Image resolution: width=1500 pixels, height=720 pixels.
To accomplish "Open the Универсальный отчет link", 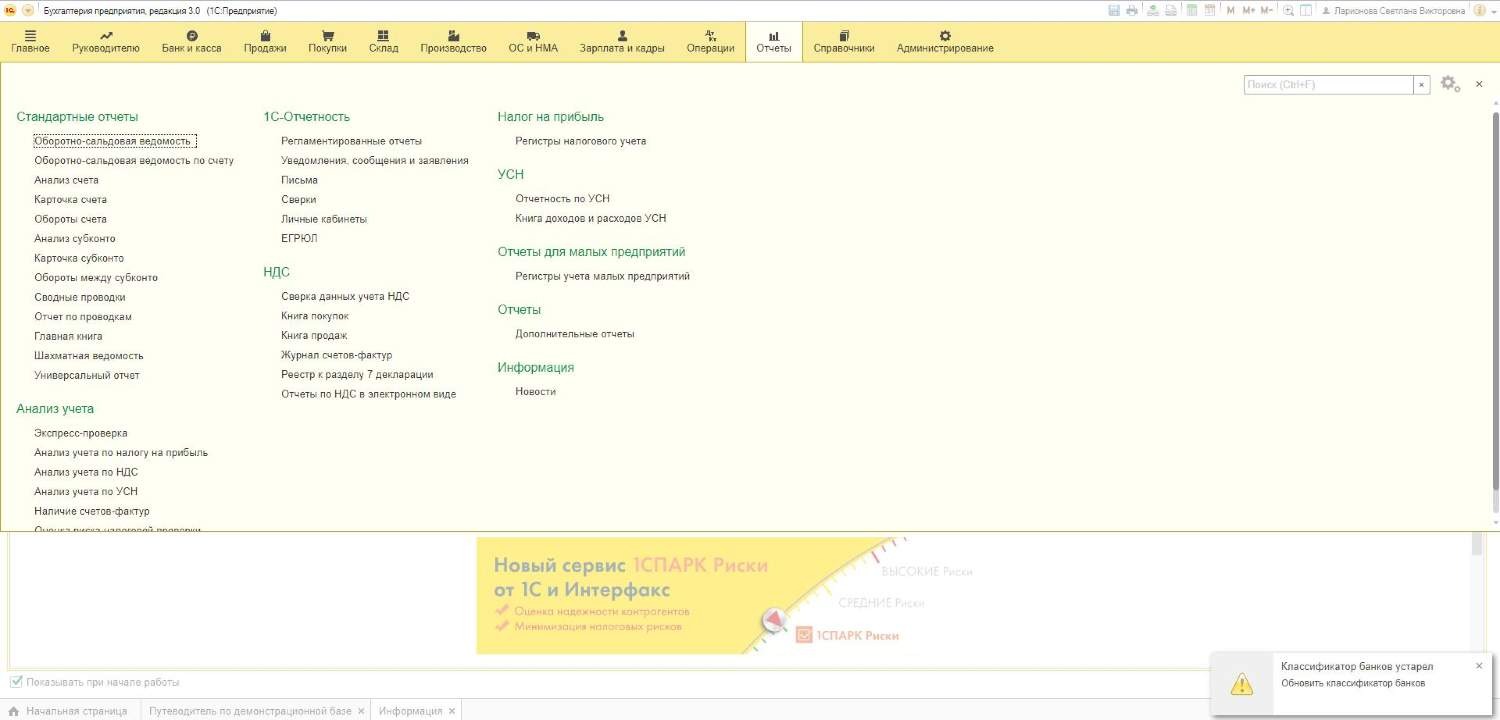I will coord(87,375).
